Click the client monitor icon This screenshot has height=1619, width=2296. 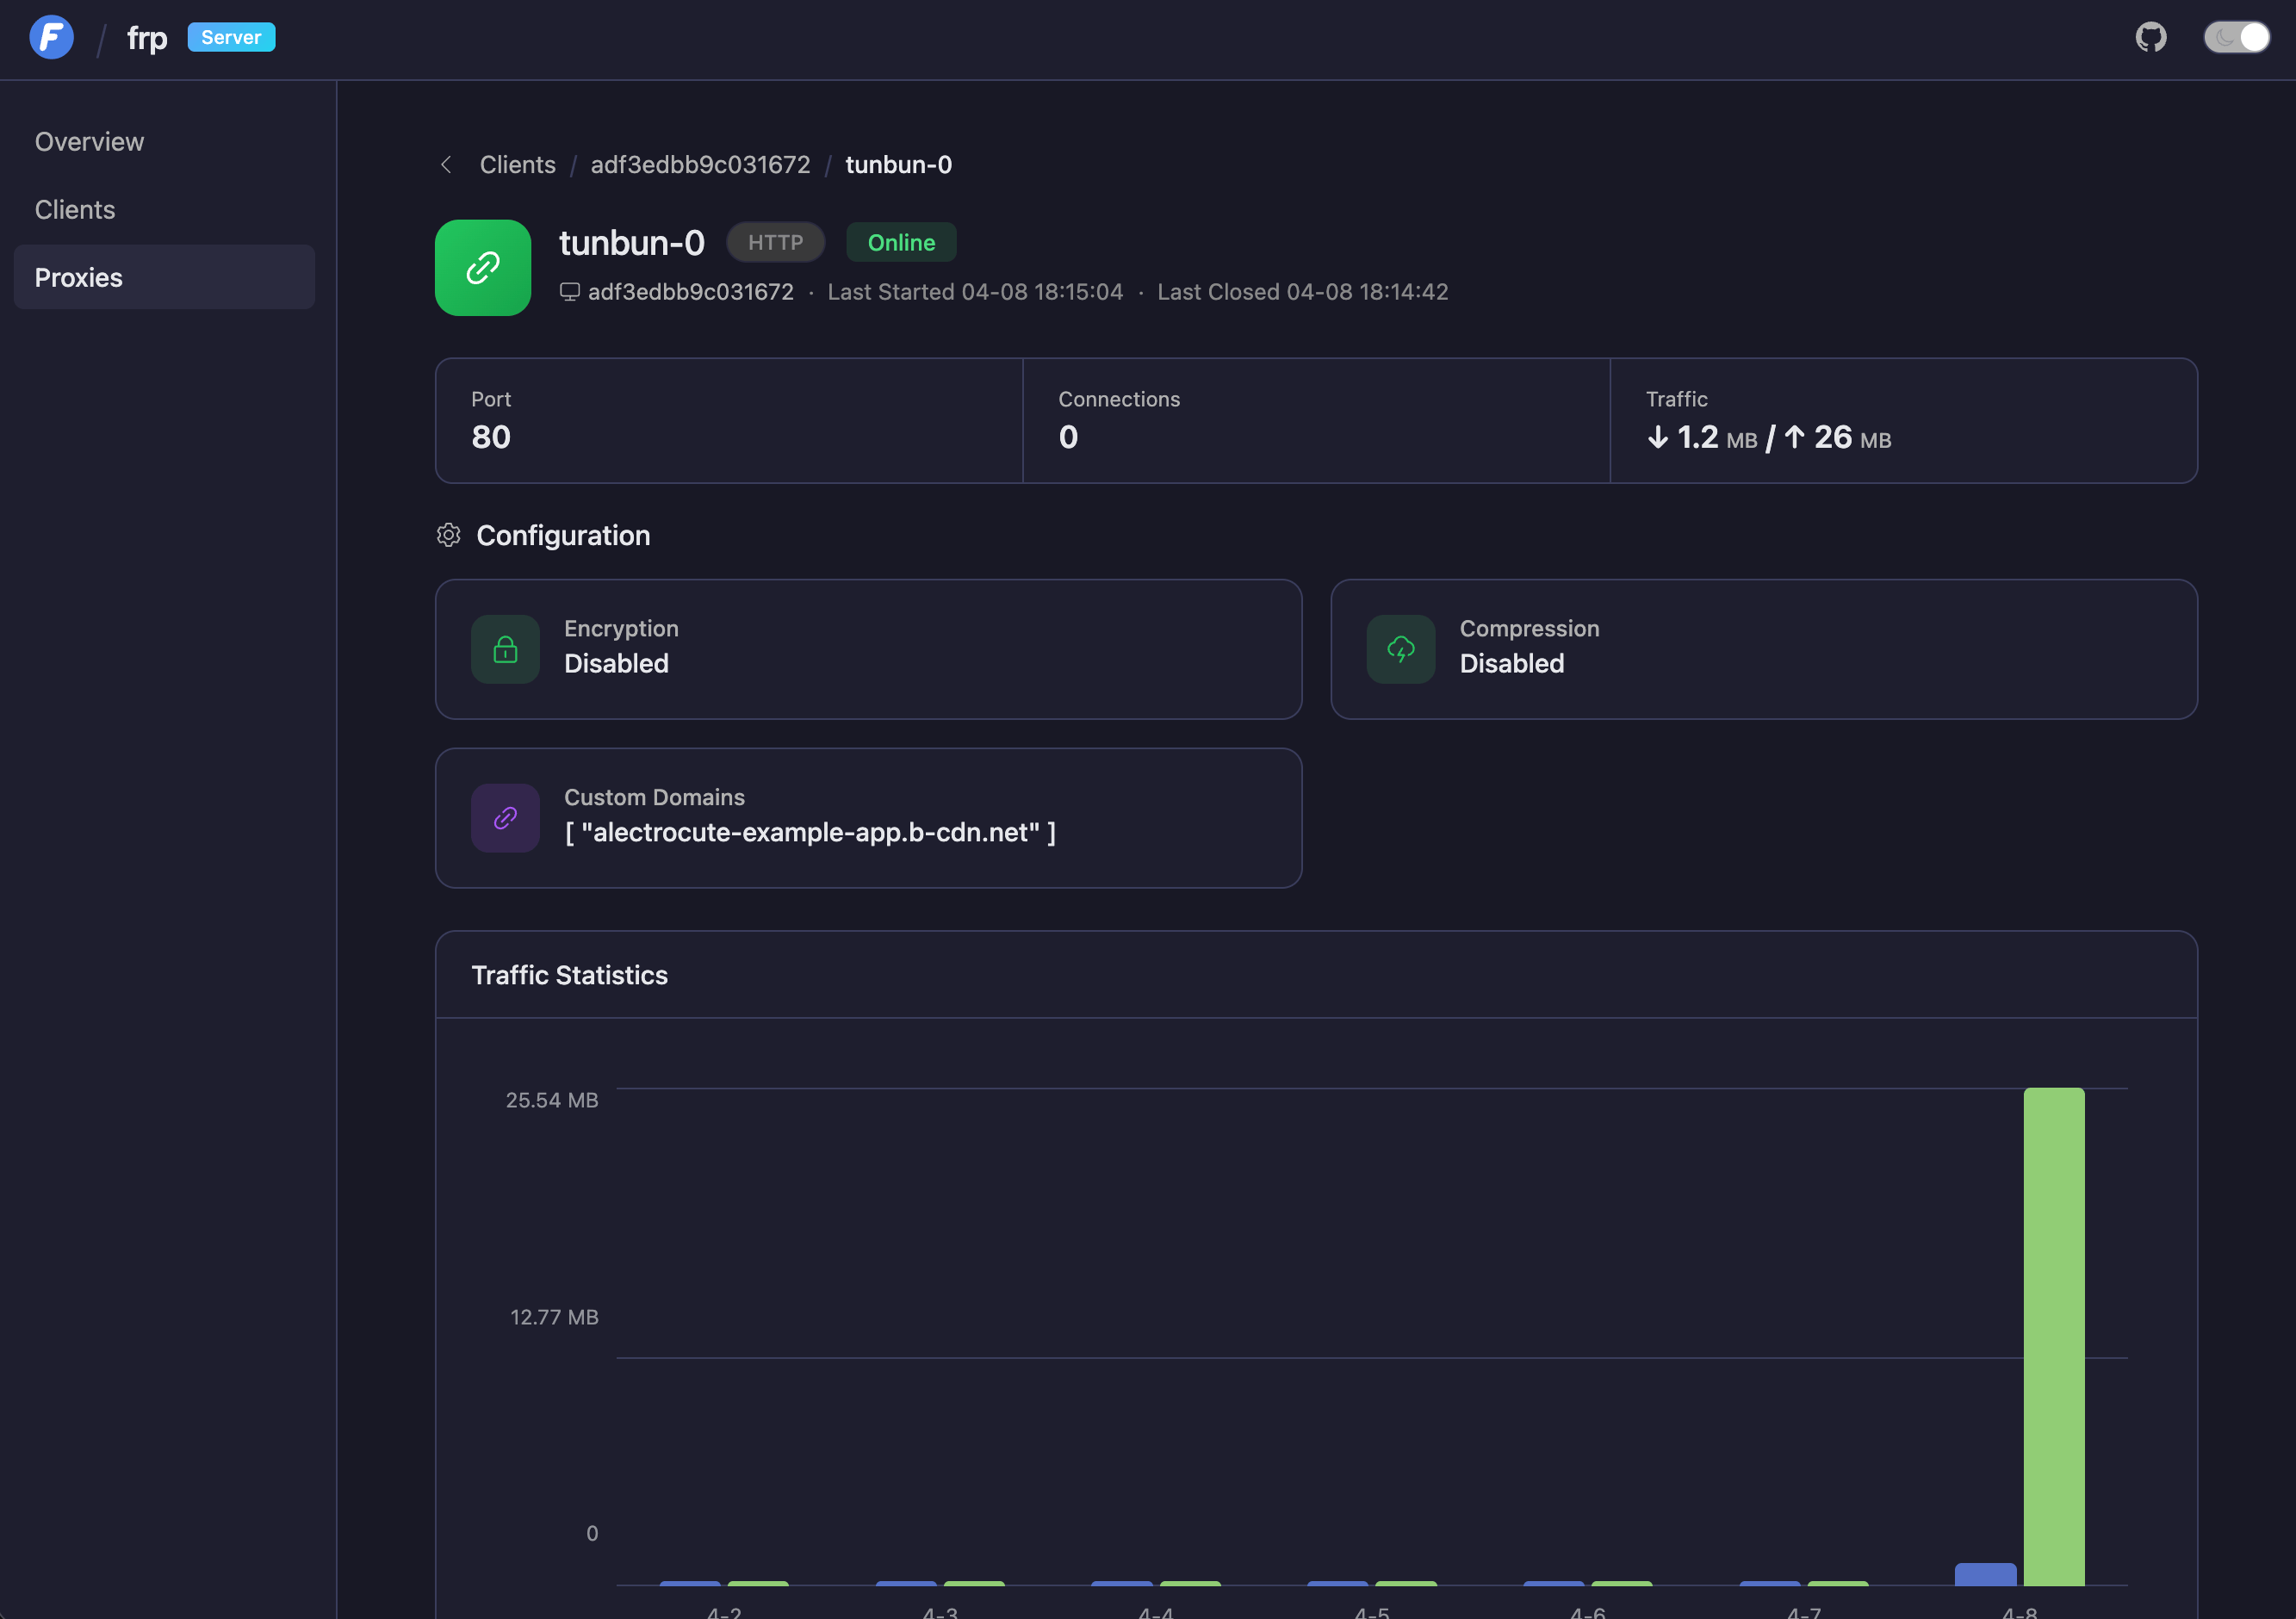pyautogui.click(x=569, y=292)
